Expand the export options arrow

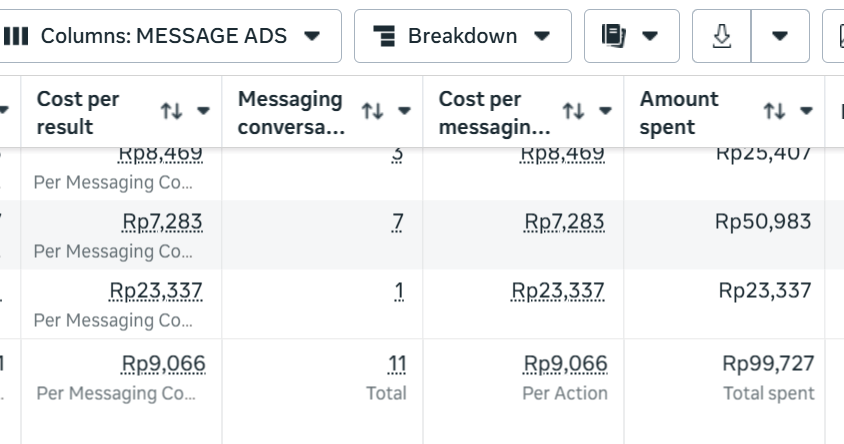click(778, 36)
